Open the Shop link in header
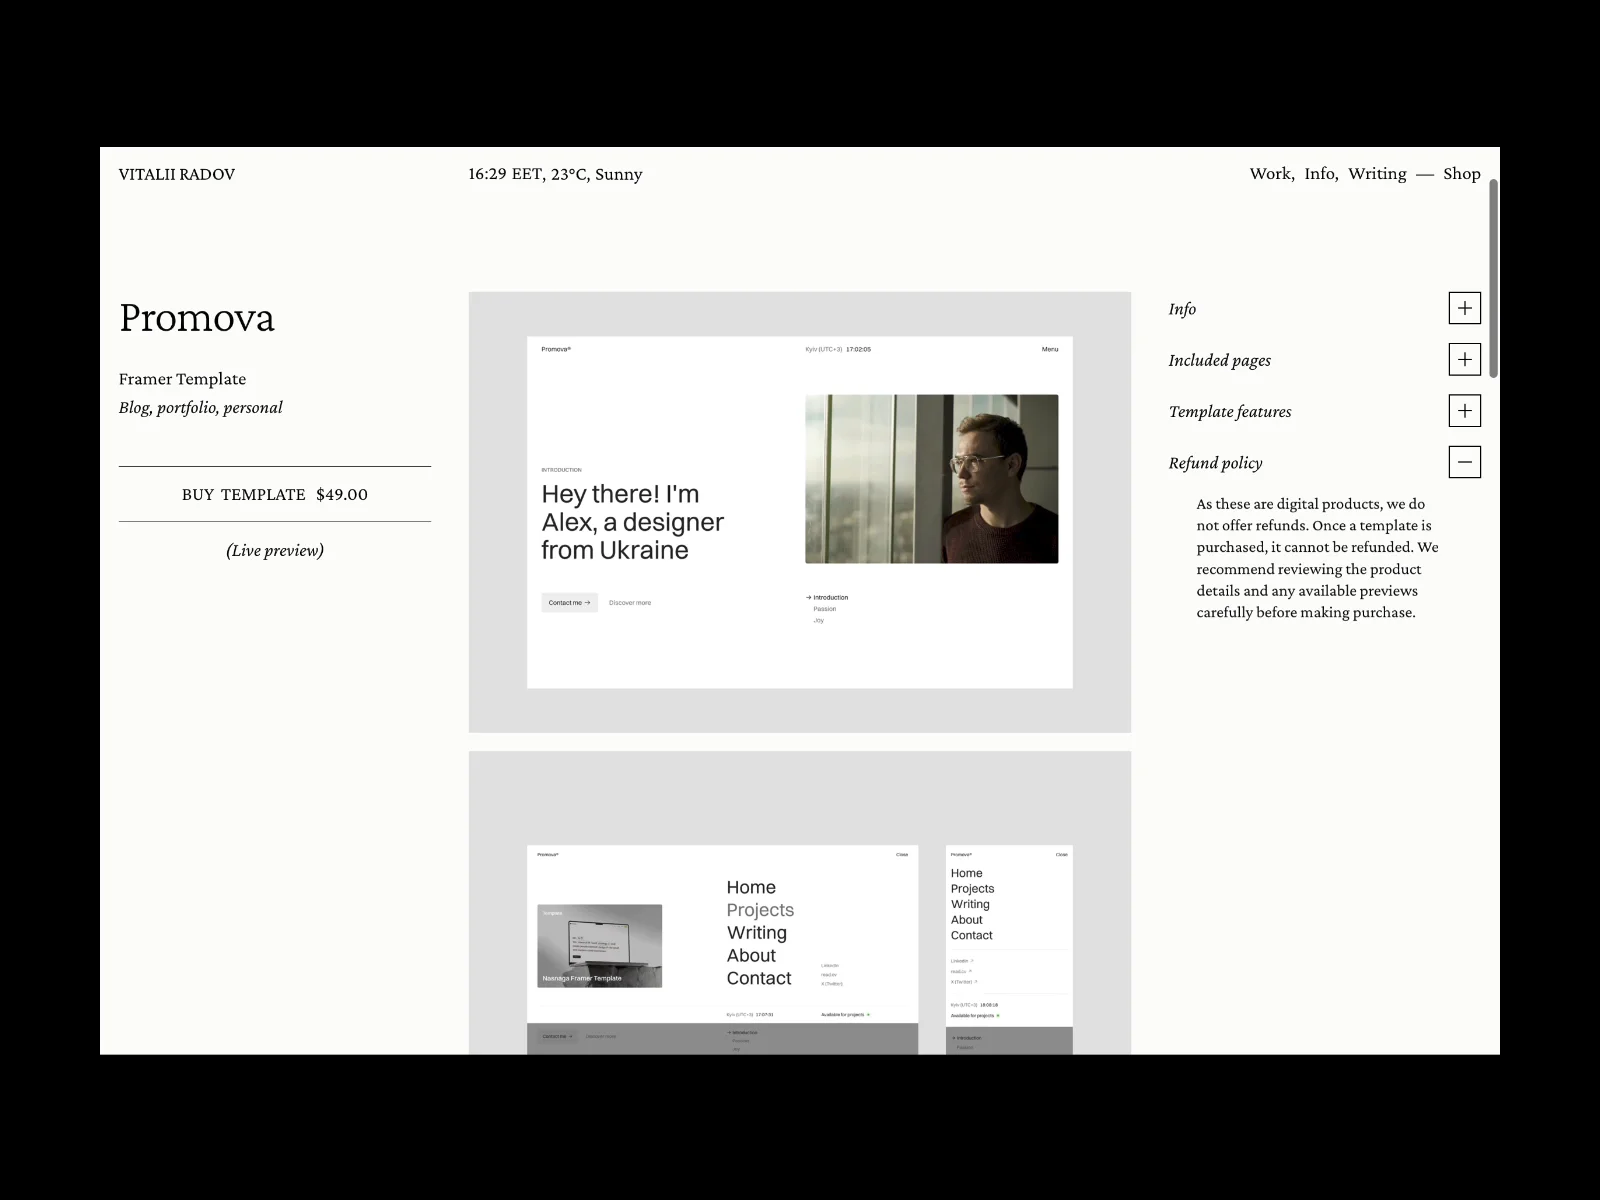Screen dimensions: 1600x1200 click(x=1461, y=174)
